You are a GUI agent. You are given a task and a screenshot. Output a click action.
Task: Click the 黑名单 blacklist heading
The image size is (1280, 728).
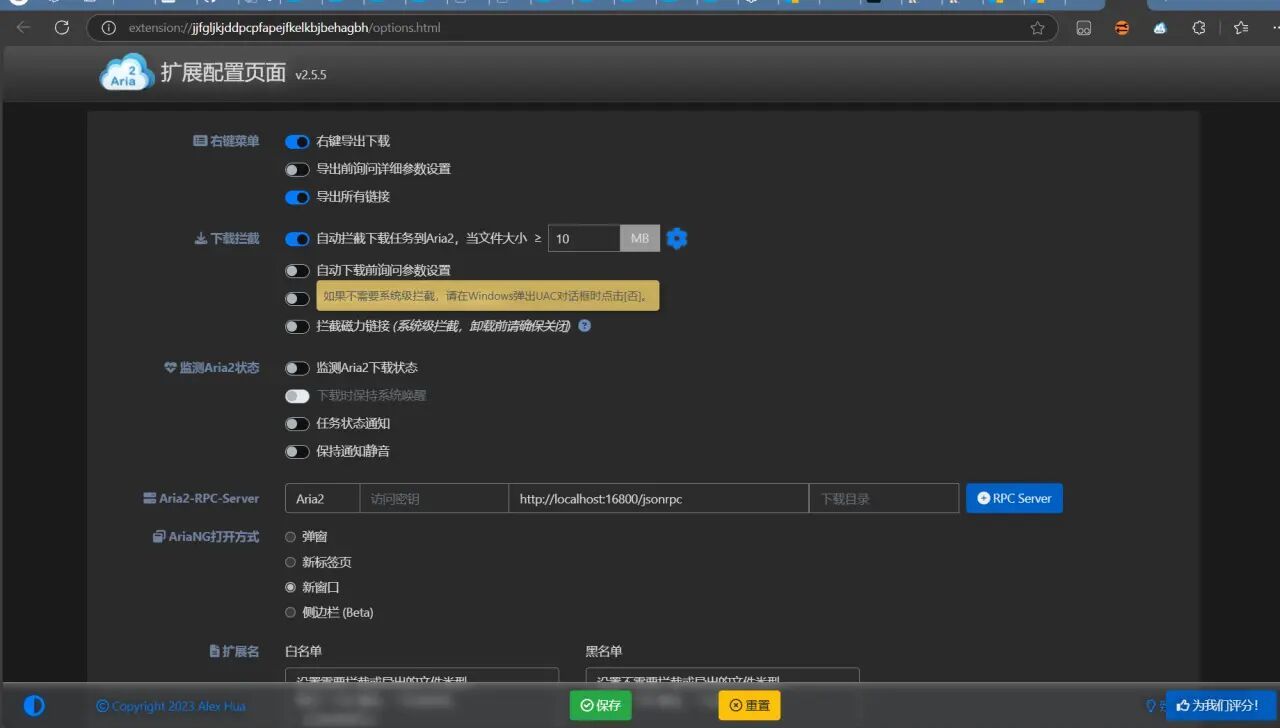pos(604,651)
